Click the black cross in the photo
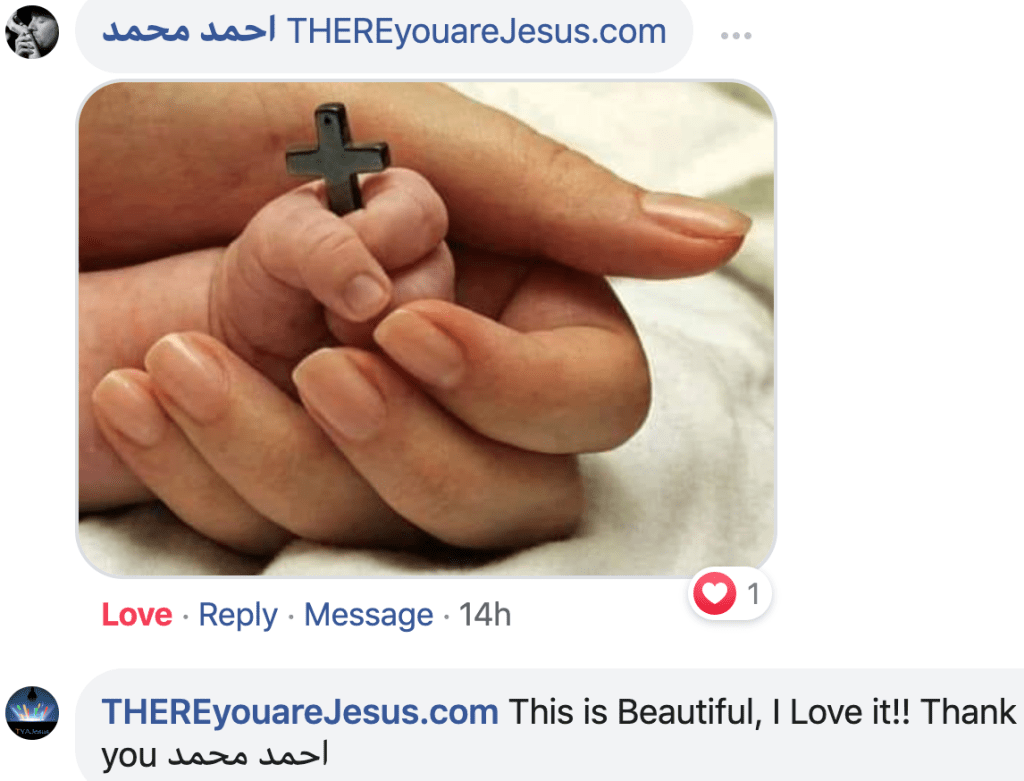Screen dimensions: 1024x781 tap(338, 159)
